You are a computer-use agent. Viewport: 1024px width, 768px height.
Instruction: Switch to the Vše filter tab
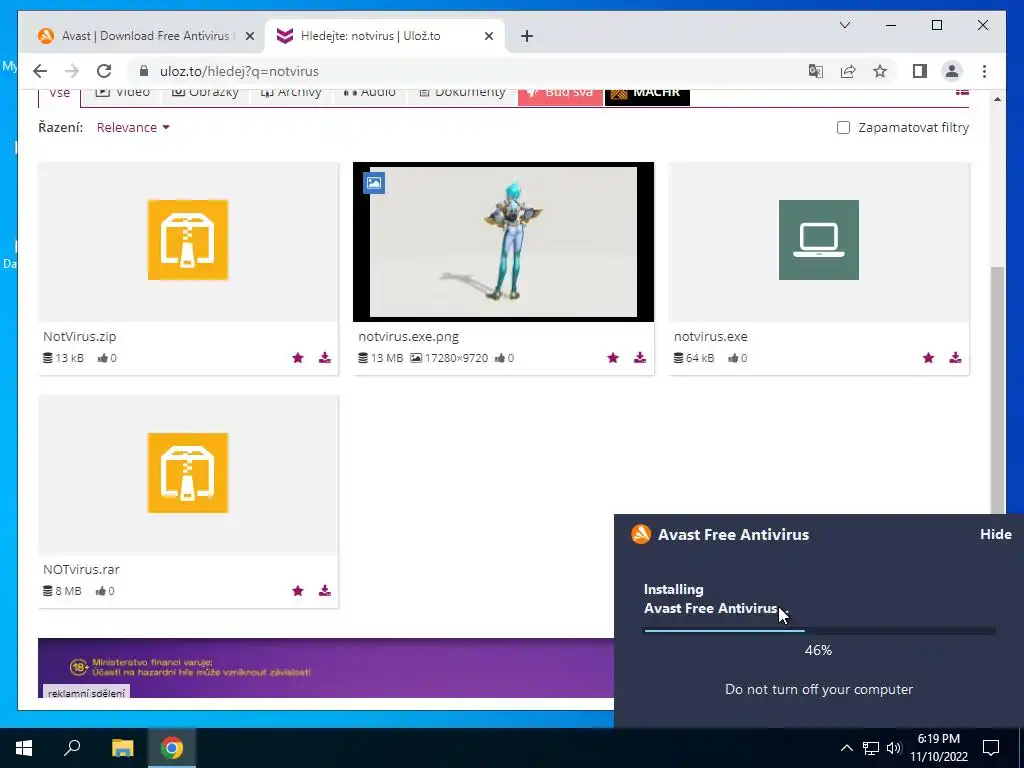tap(59, 95)
